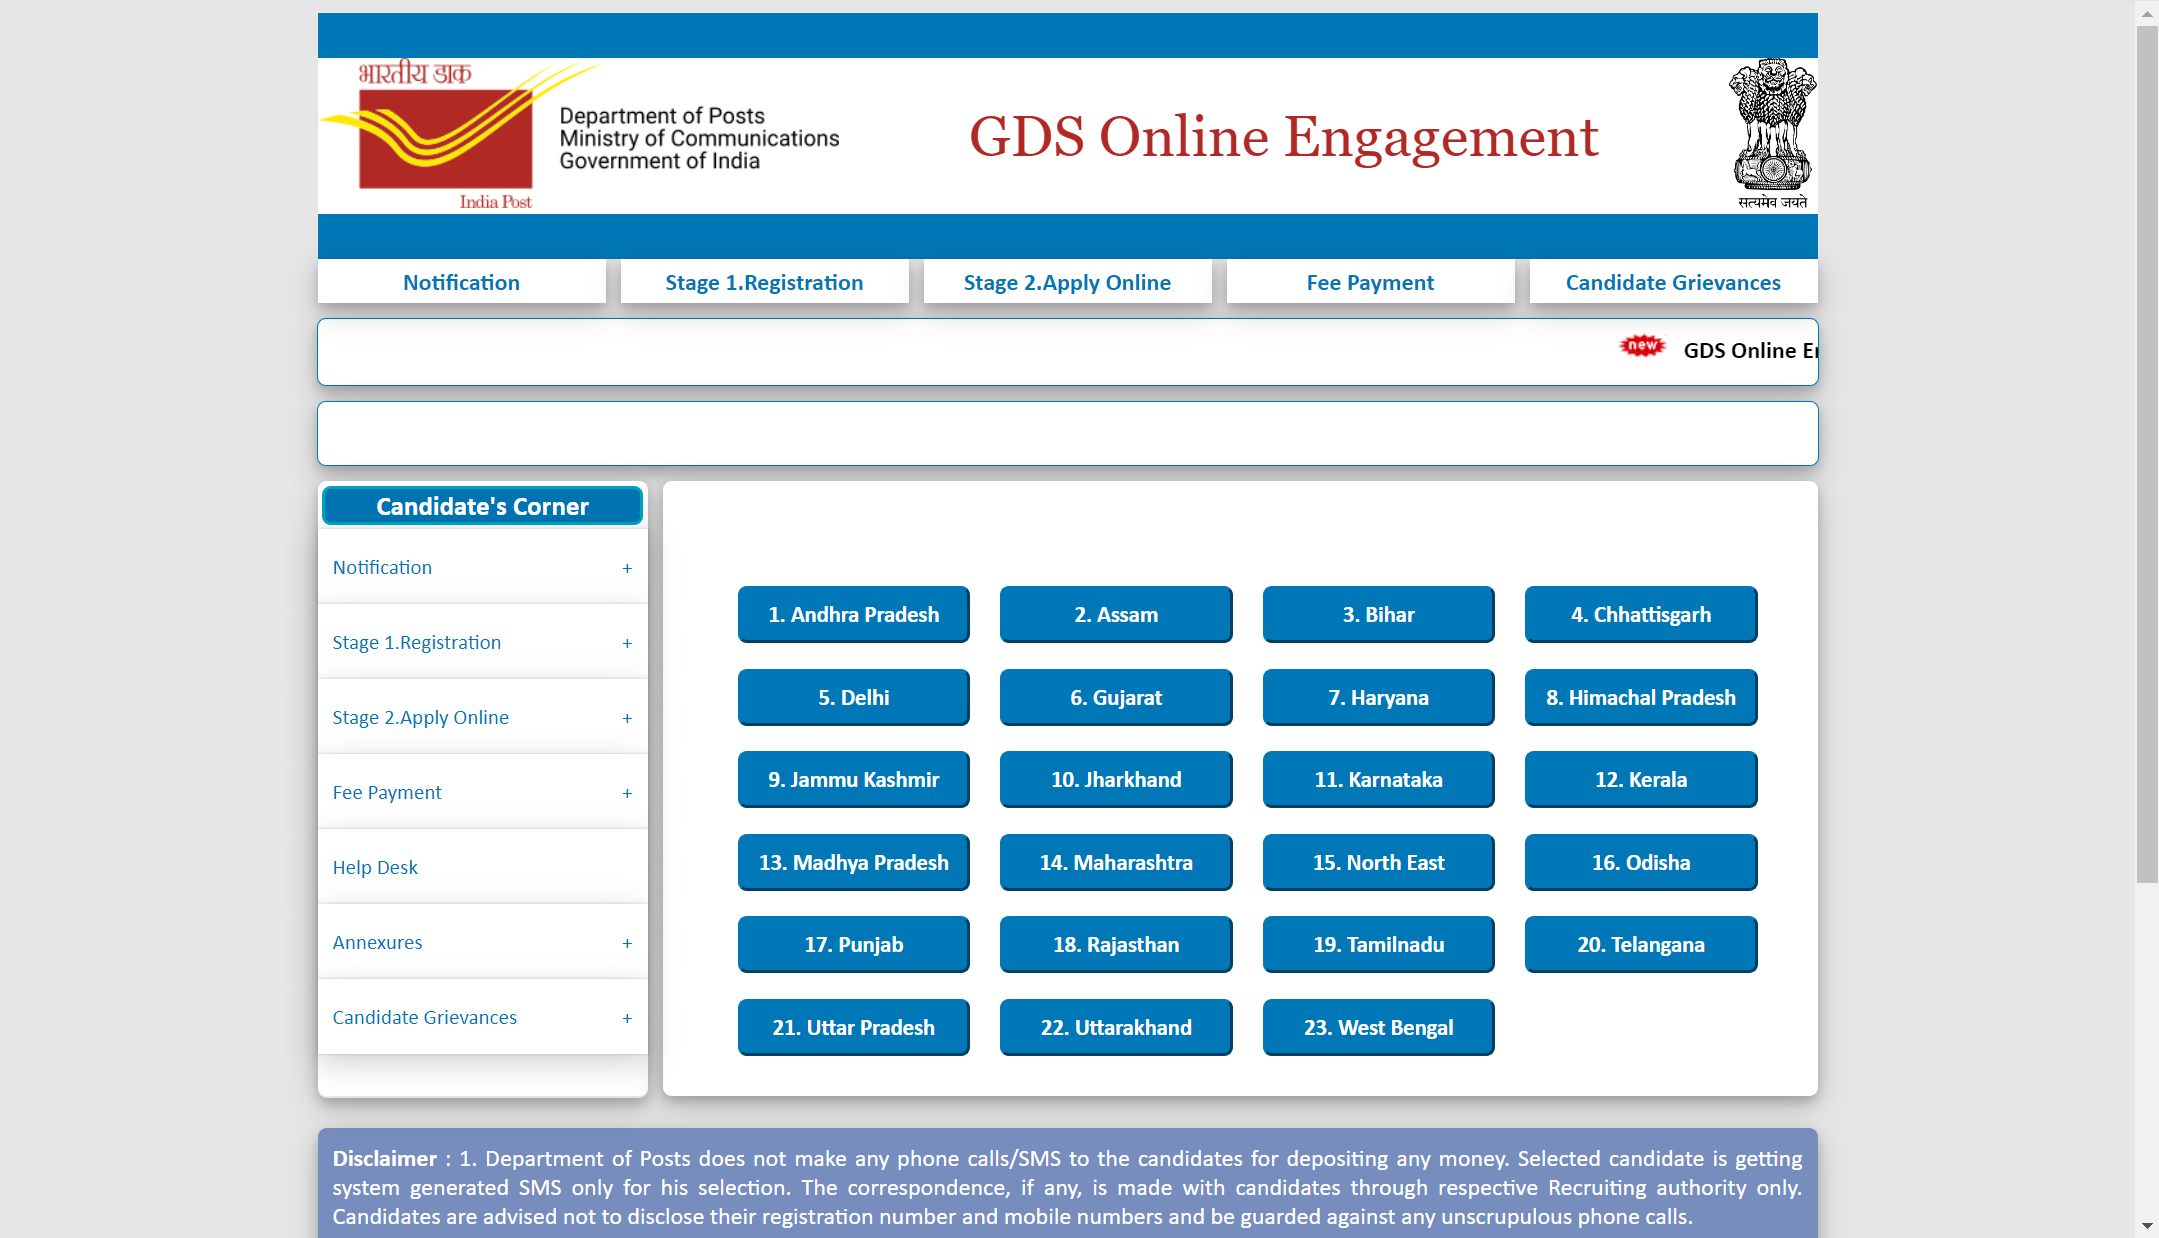The height and width of the screenshot is (1238, 2159).
Task: Open Stage 1.Registration top tab
Action: click(x=764, y=282)
